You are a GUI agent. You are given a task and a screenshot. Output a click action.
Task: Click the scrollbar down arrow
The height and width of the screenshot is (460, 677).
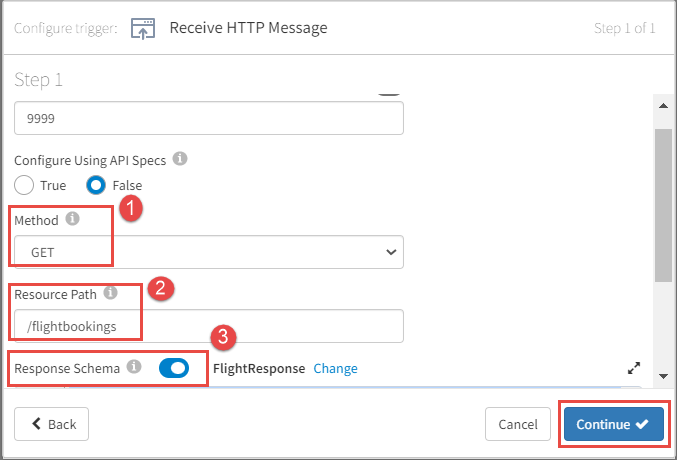pos(661,375)
